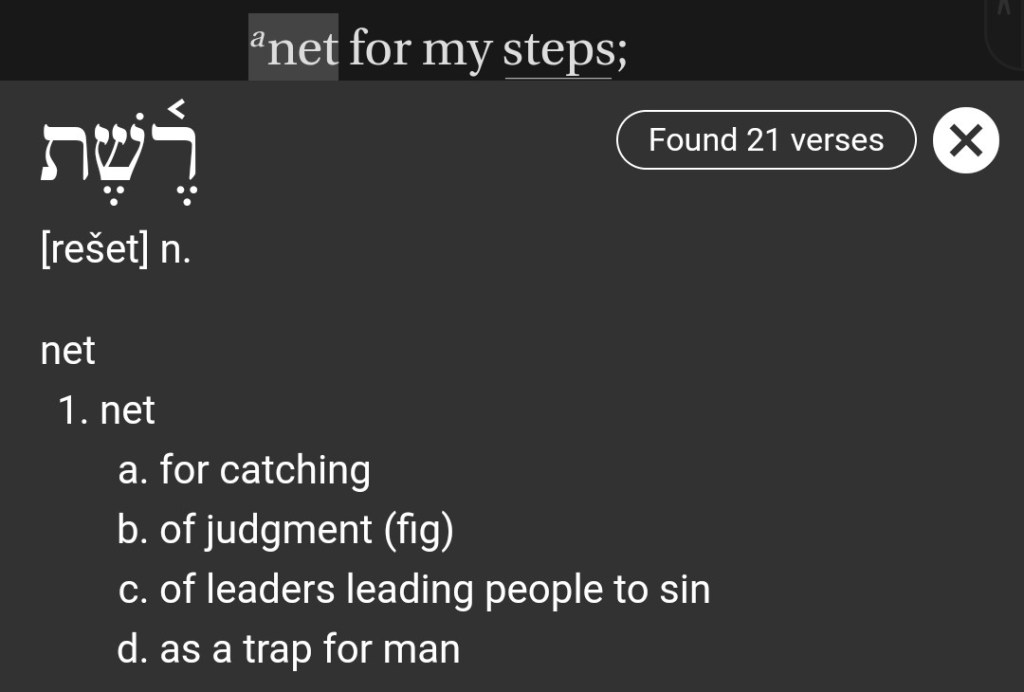The width and height of the screenshot is (1024, 692).
Task: Pick definition "d. as a trap for man"
Action: point(288,650)
